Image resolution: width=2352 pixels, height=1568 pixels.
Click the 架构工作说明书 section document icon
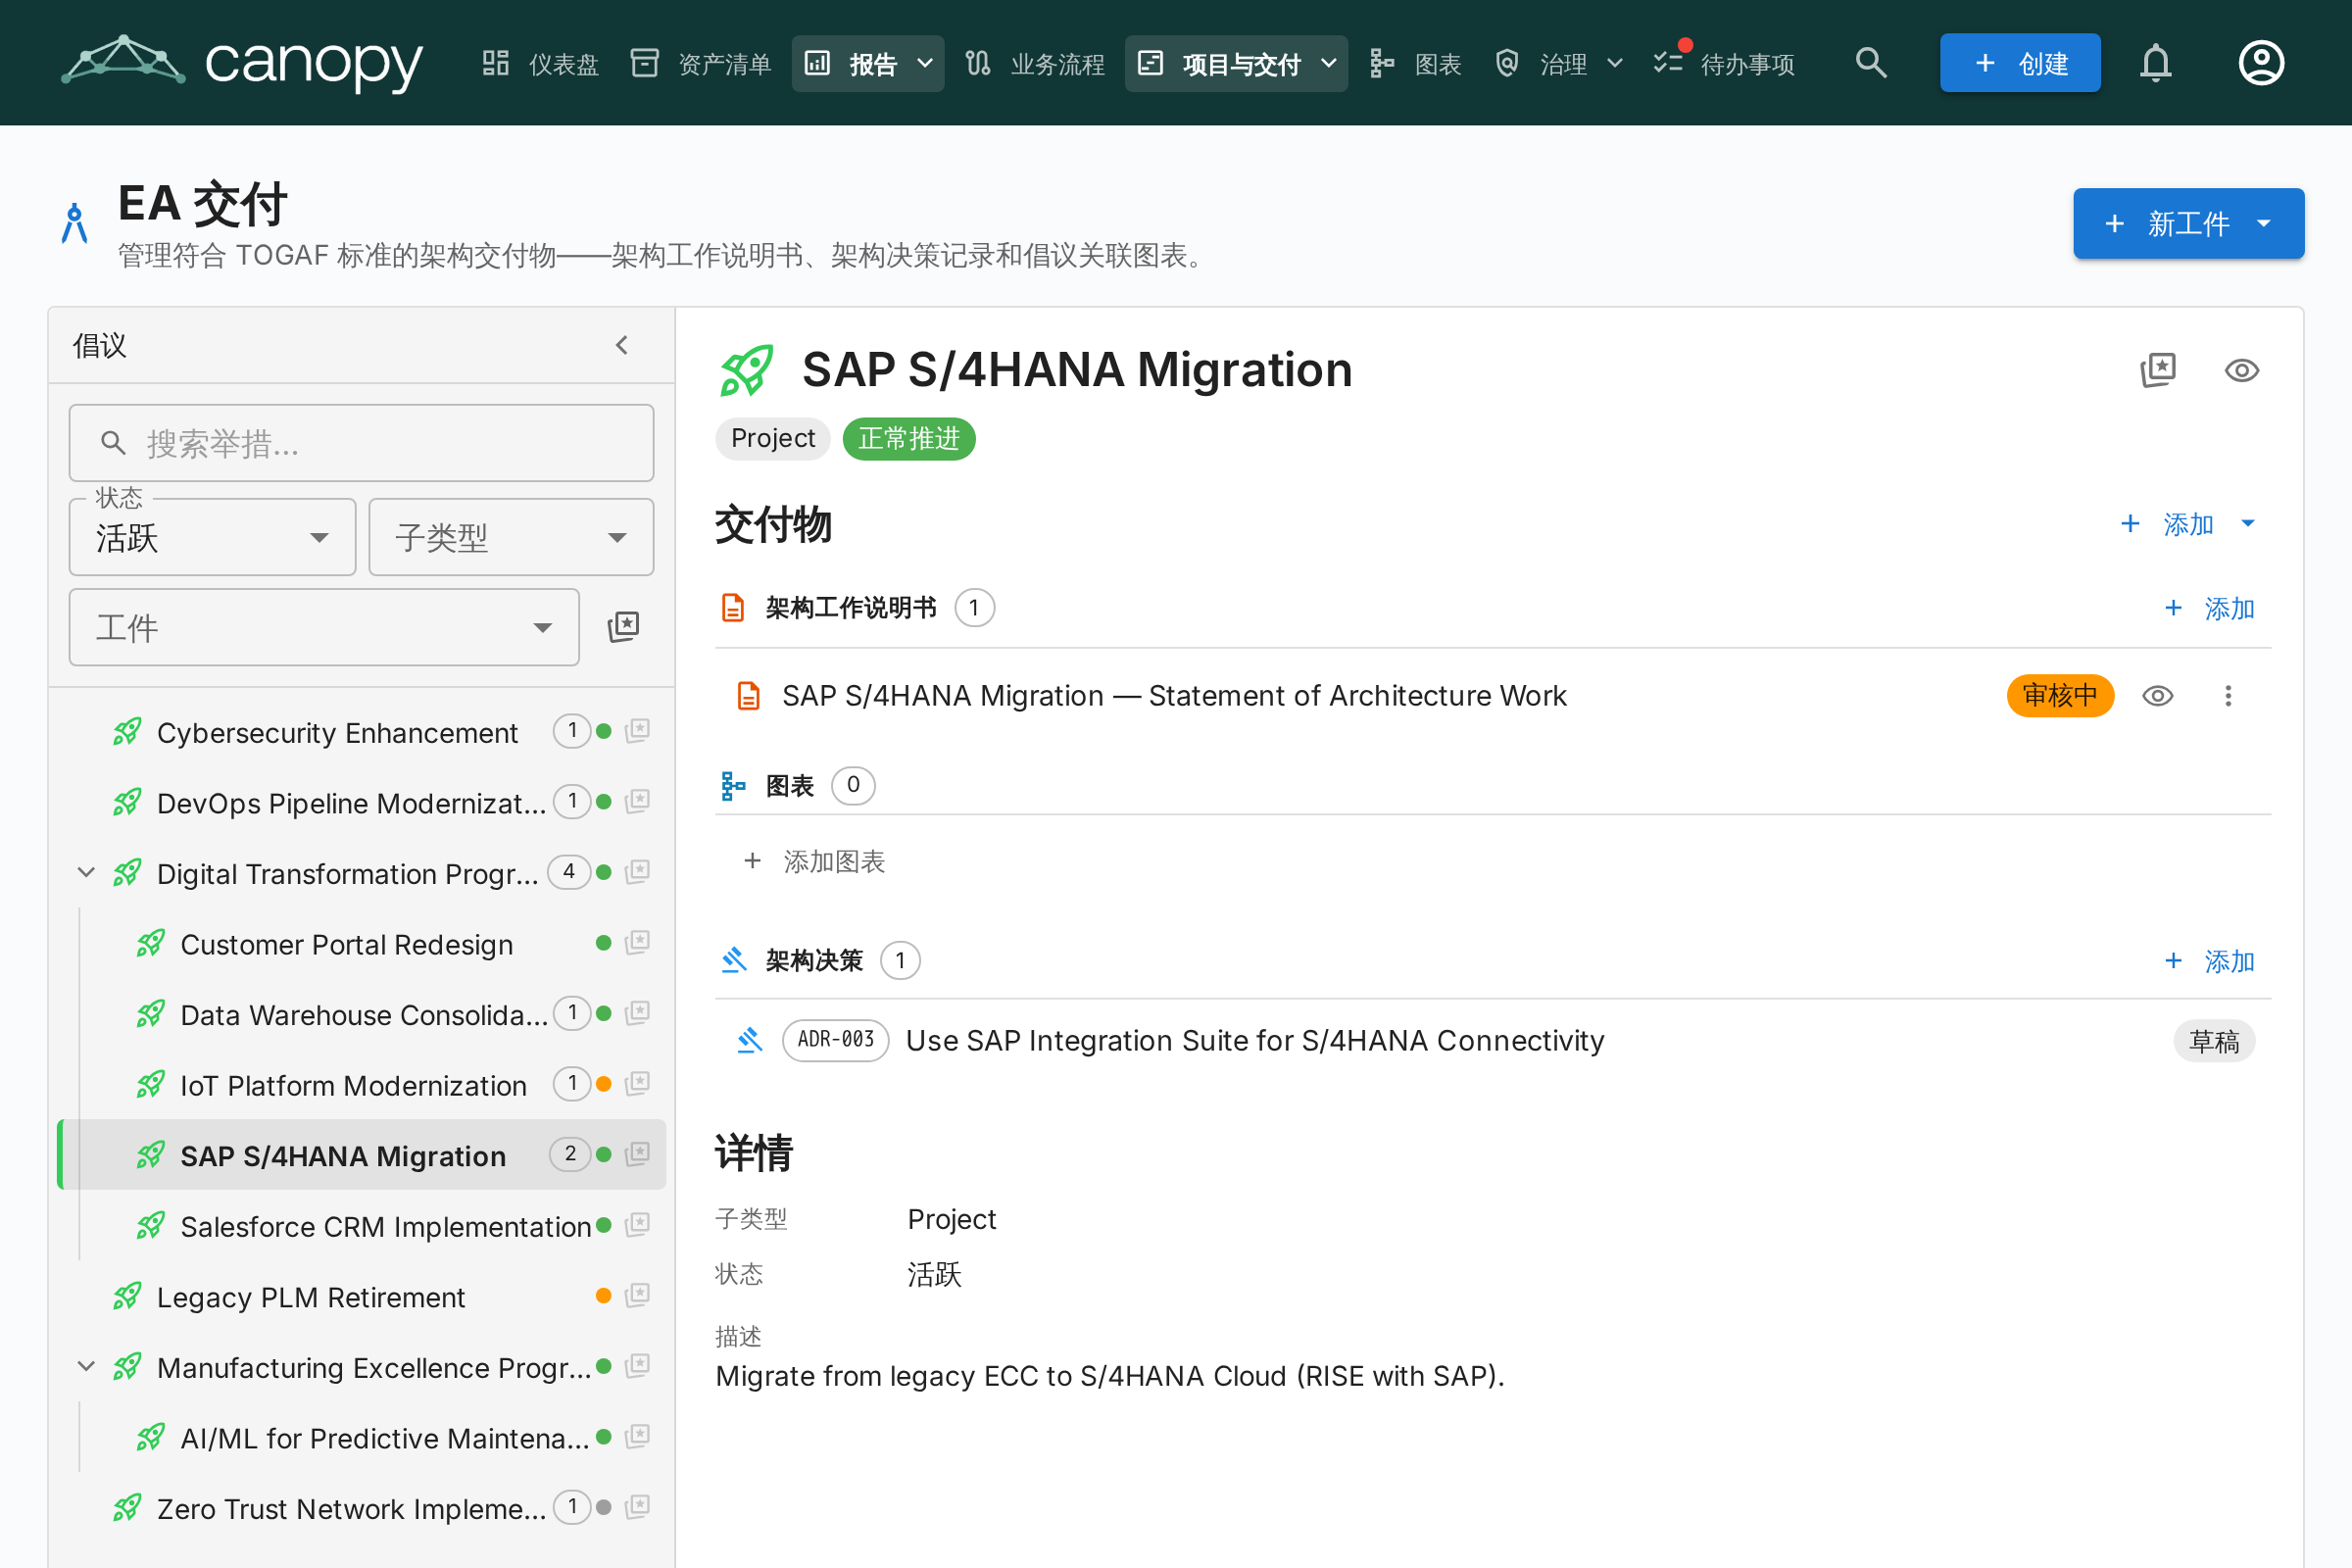[x=733, y=608]
